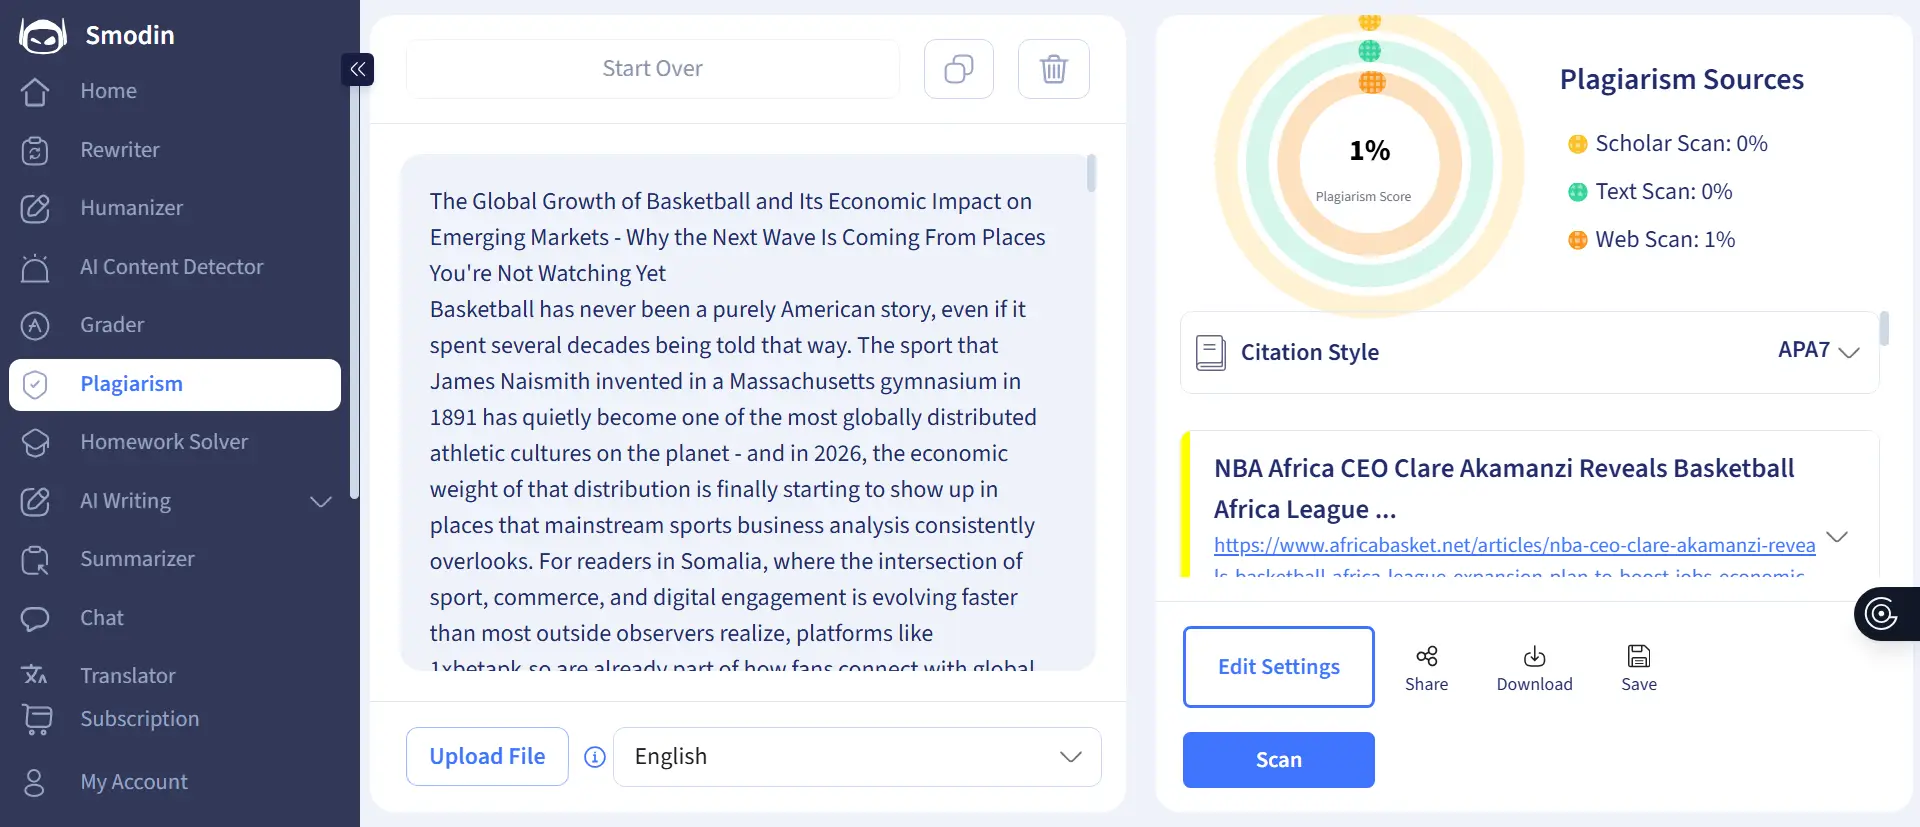Image resolution: width=1920 pixels, height=827 pixels.
Task: Click the Start Over field
Action: (x=652, y=69)
